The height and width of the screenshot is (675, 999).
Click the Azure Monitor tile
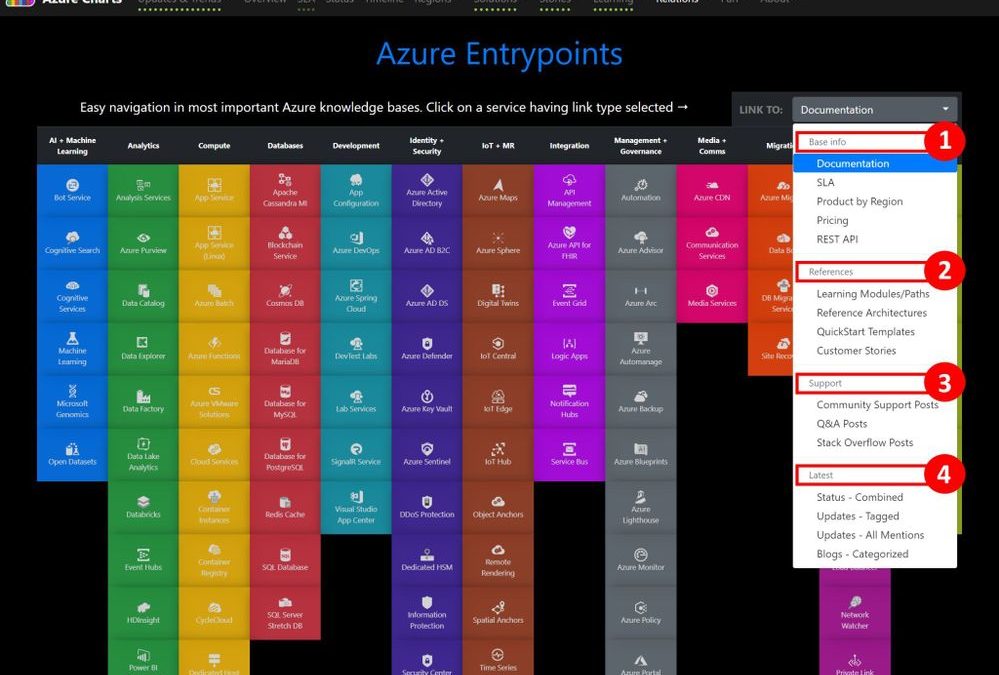[641, 560]
